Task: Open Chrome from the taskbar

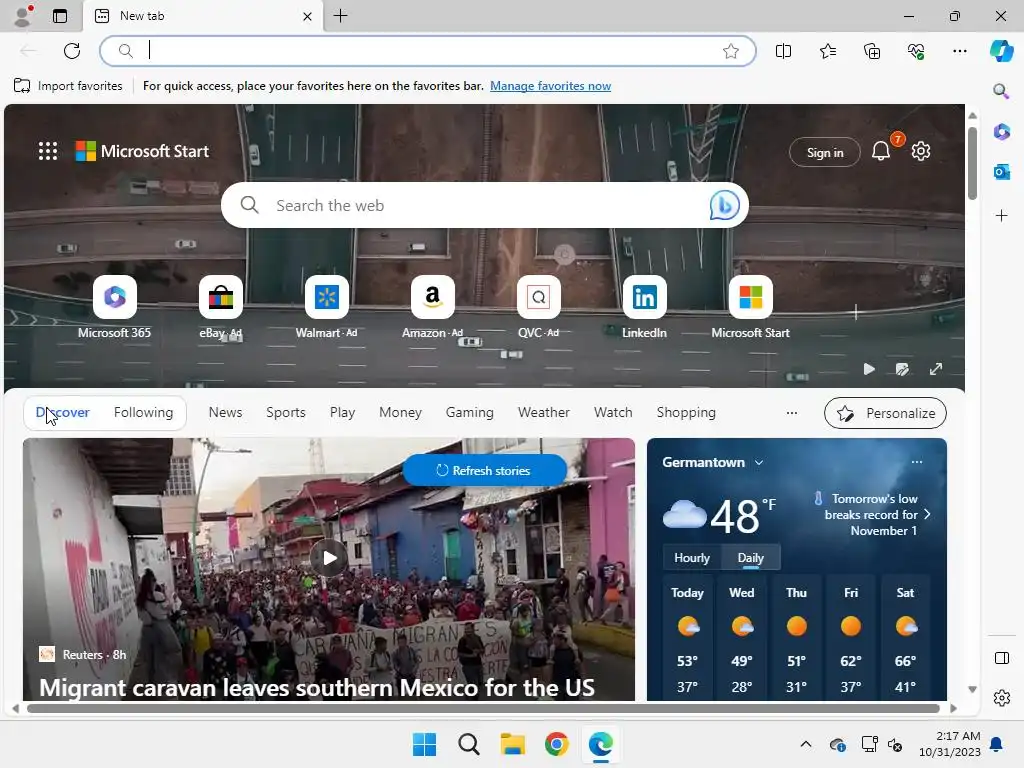Action: (556, 744)
